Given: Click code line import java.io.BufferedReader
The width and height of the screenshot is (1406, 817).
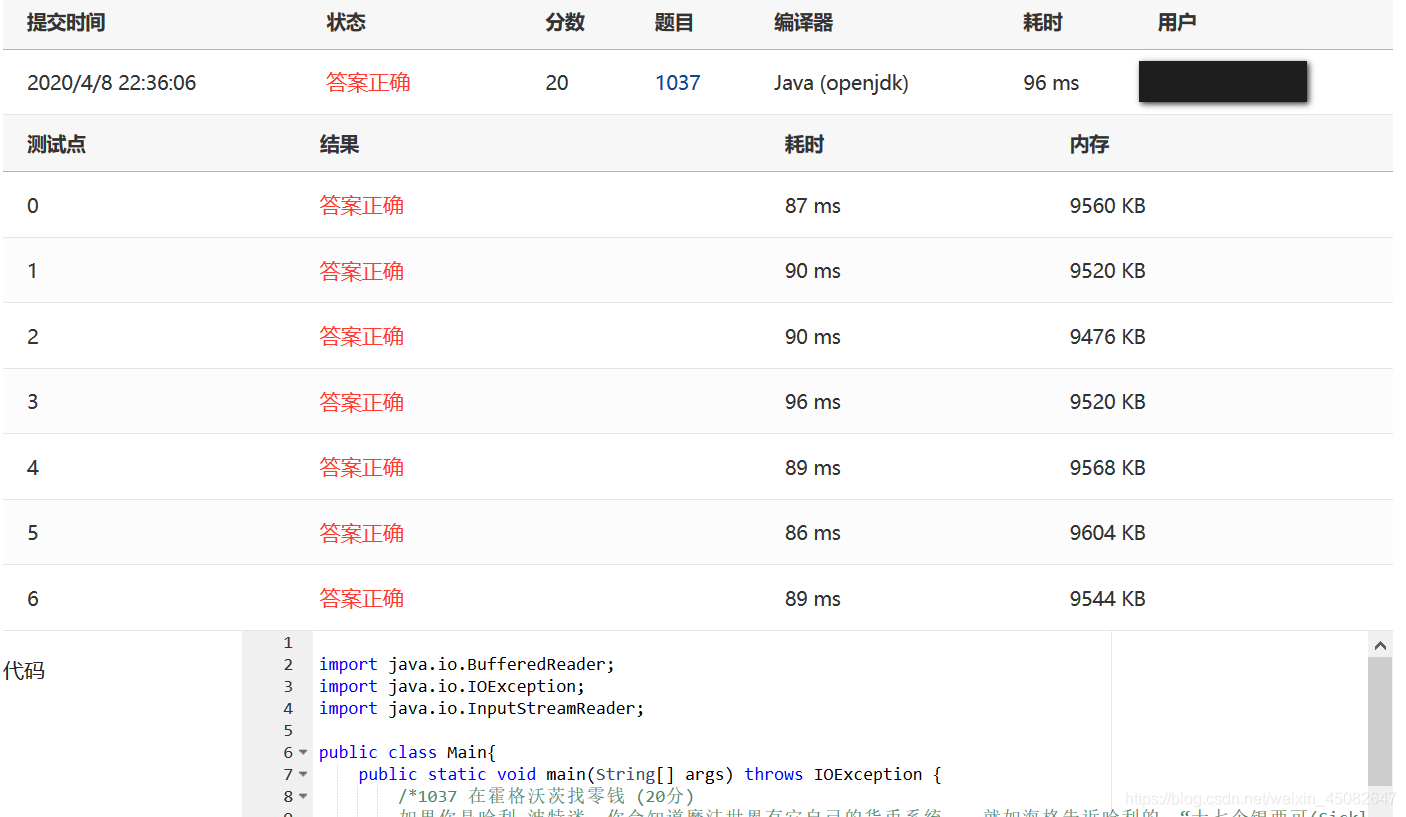Looking at the screenshot, I should click(467, 664).
